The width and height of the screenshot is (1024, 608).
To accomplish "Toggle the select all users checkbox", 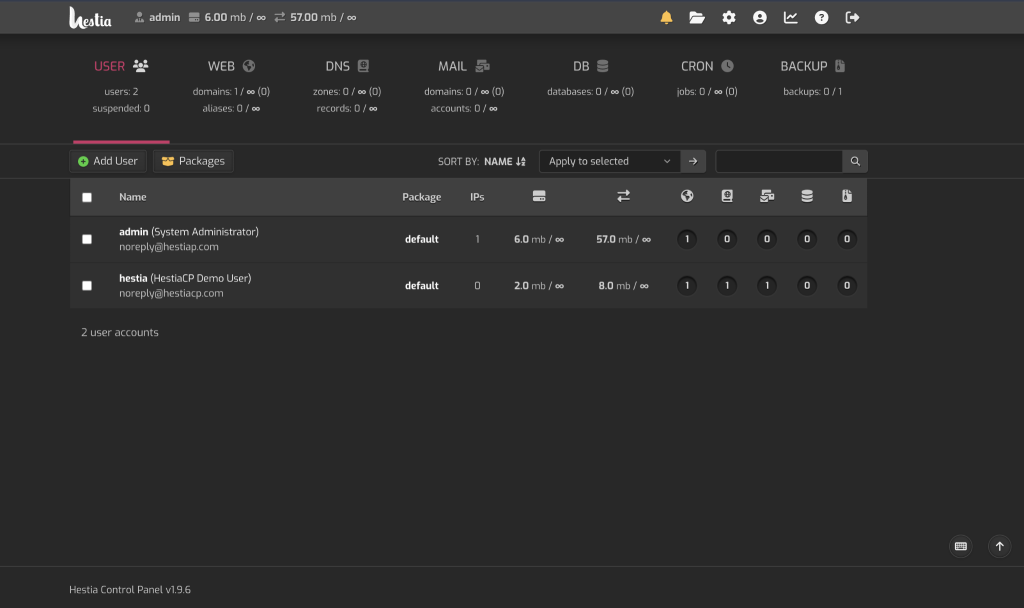I will click(x=87, y=197).
